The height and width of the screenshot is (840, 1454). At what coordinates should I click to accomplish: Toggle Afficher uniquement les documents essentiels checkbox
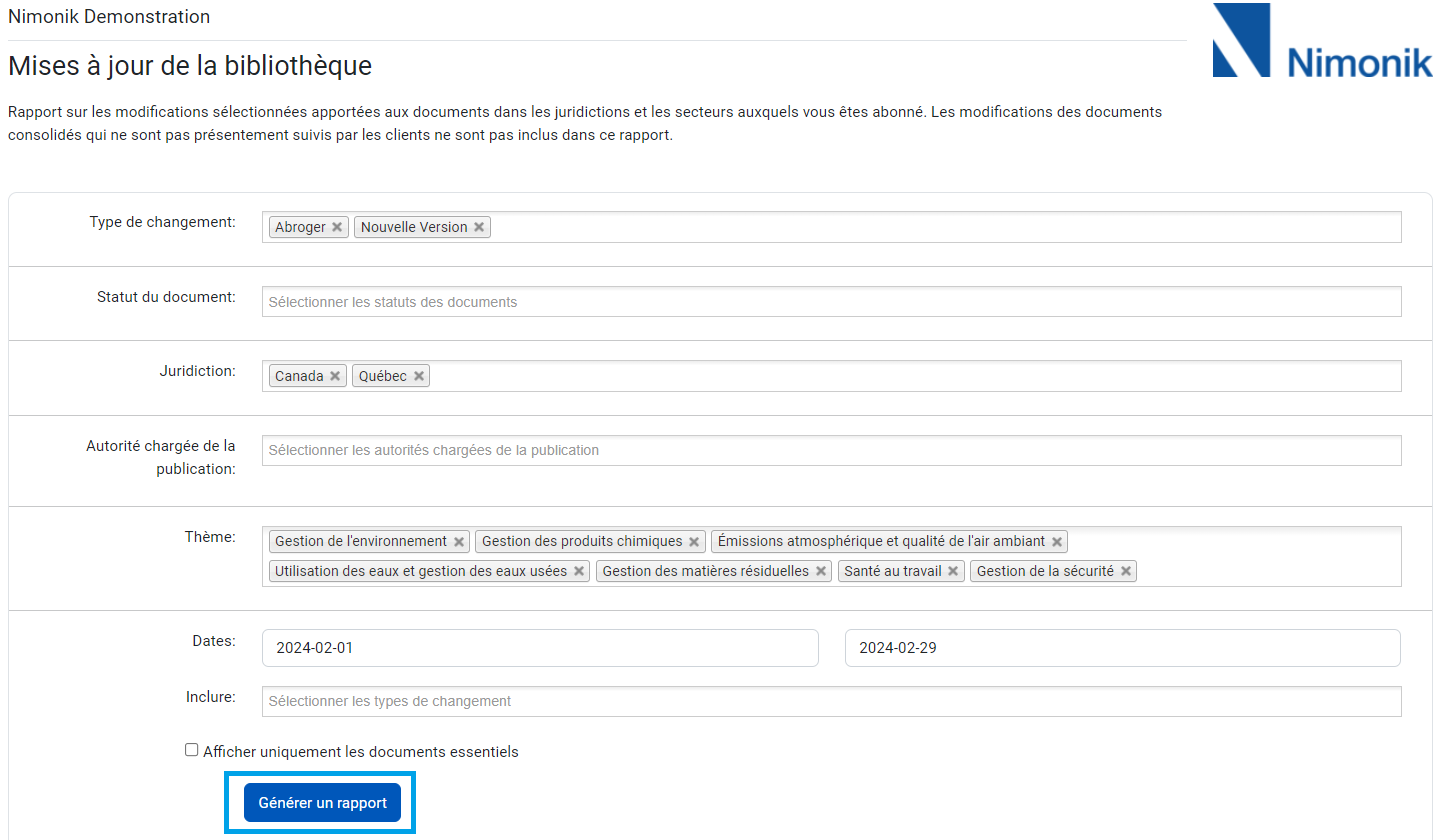192,750
